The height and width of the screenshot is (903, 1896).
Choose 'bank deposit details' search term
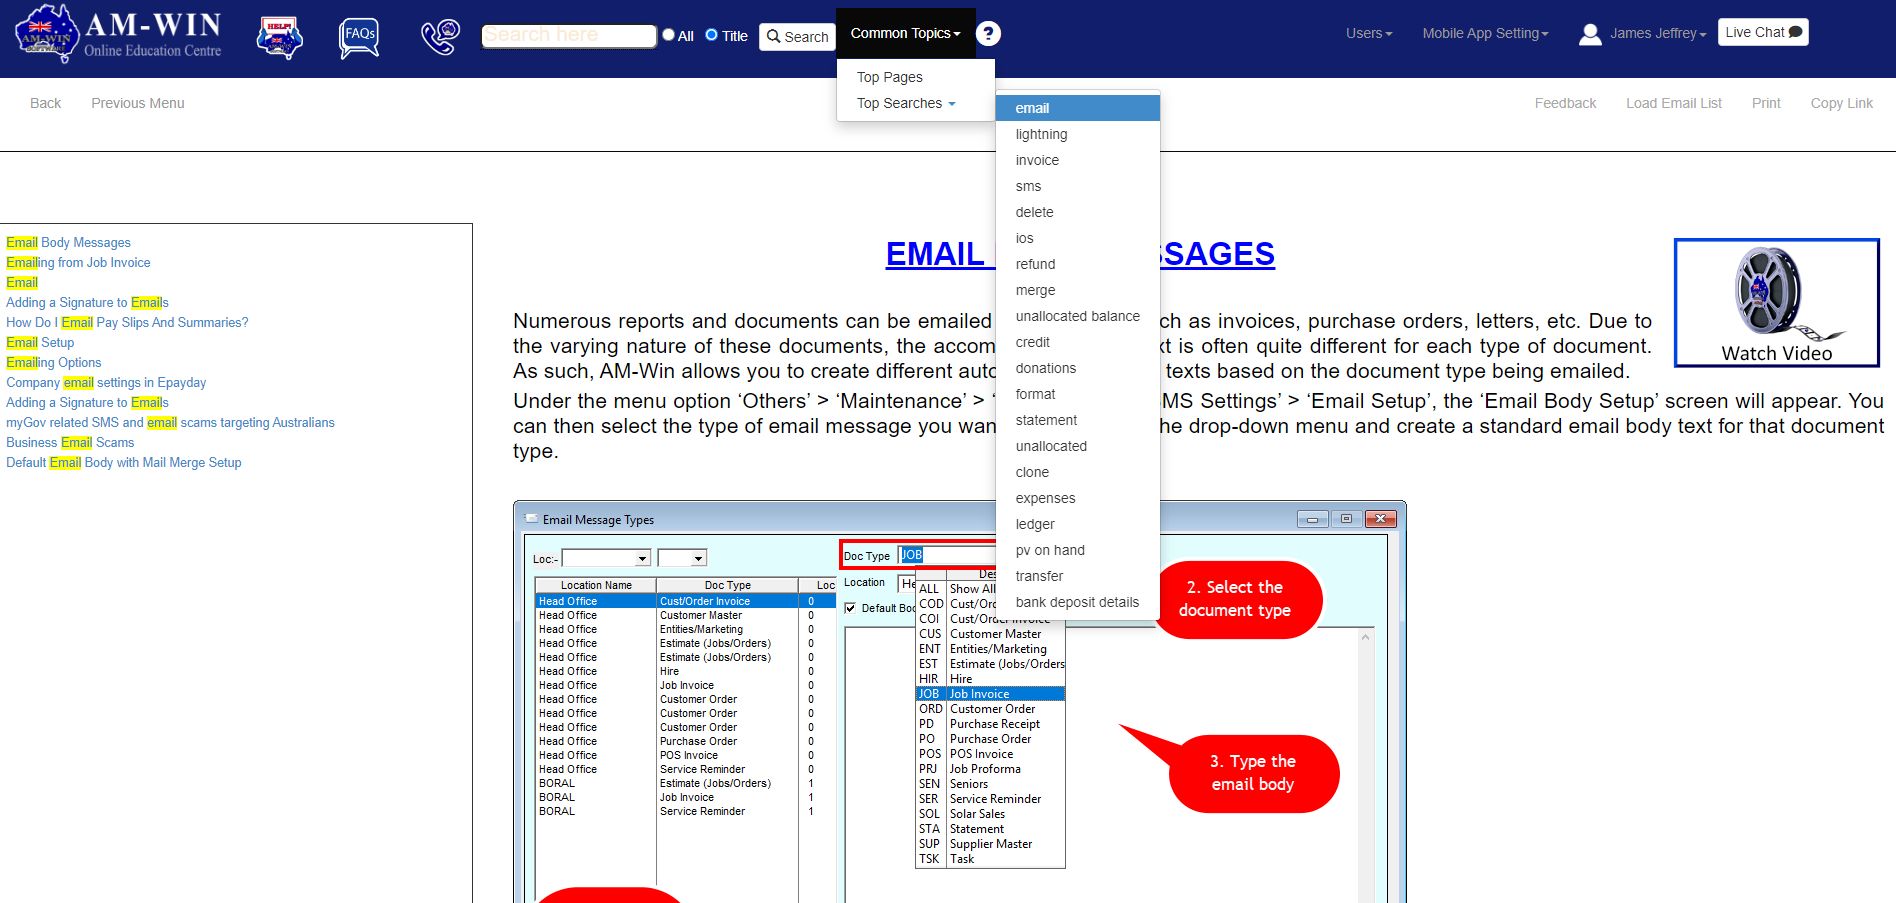click(x=1078, y=602)
